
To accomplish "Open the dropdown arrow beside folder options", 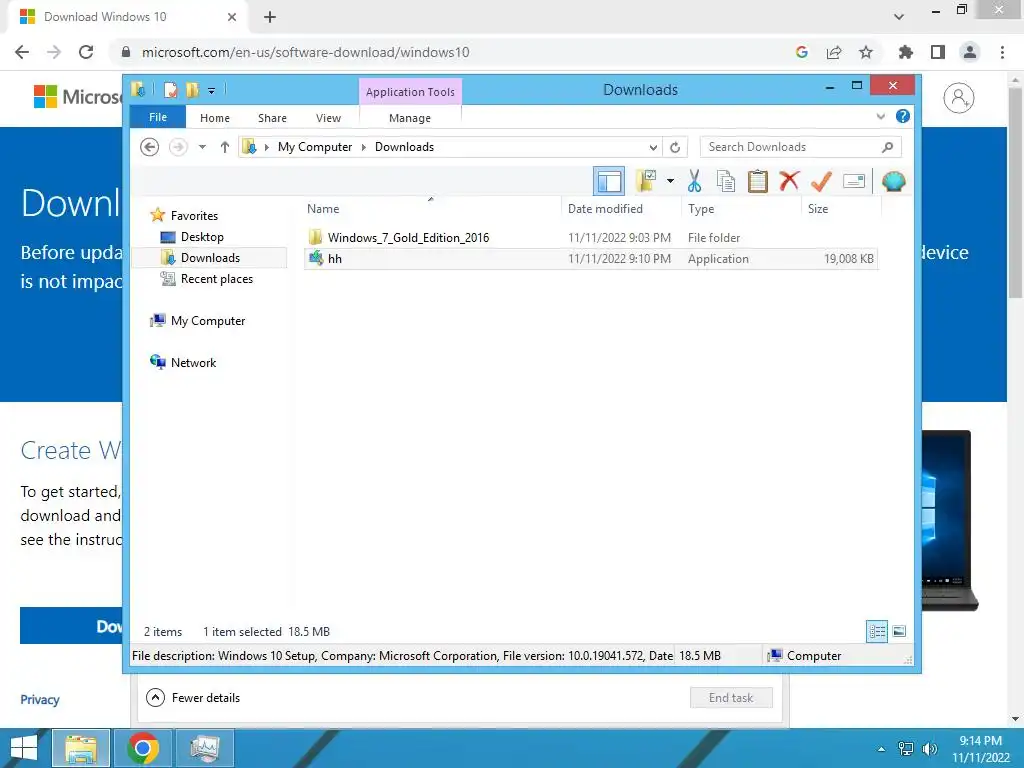I will [670, 181].
